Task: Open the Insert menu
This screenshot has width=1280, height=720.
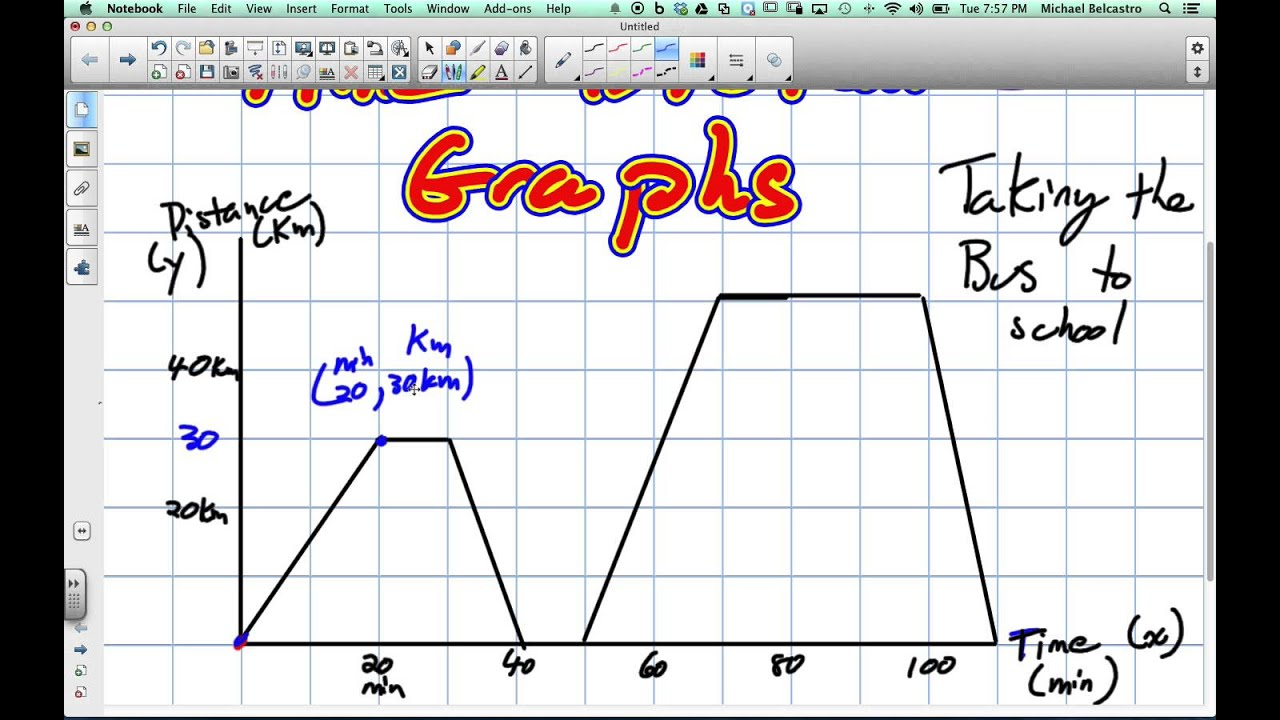Action: 301,9
